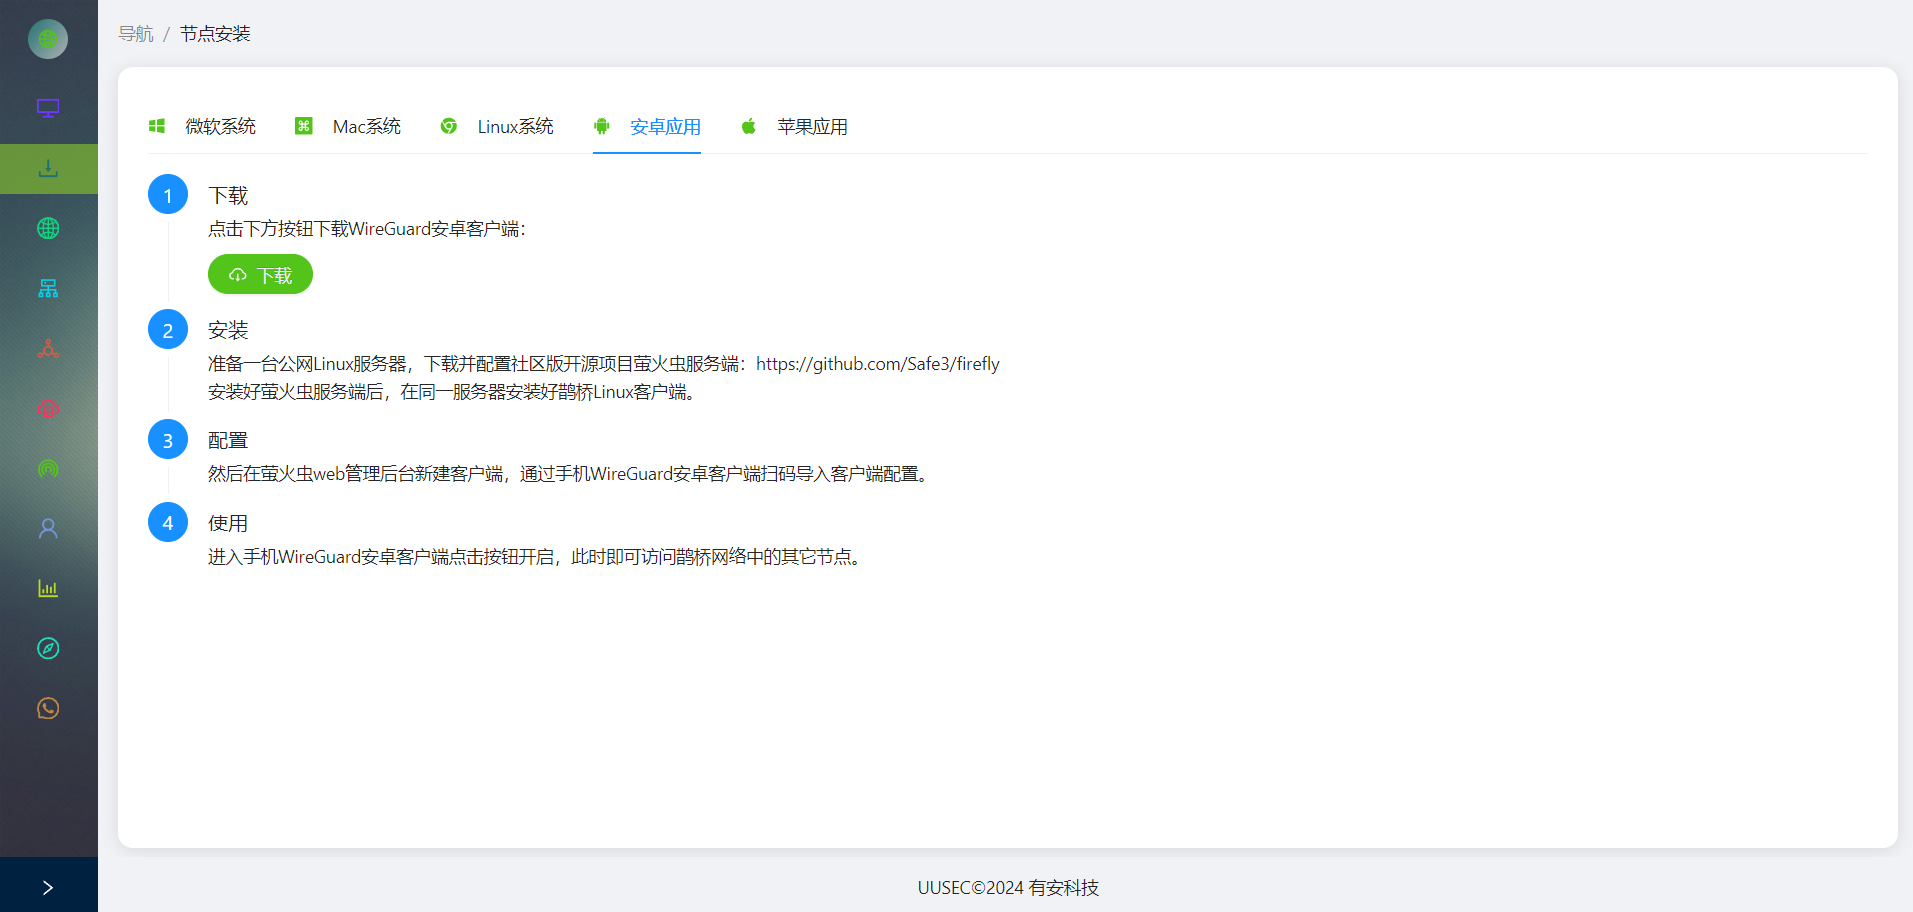This screenshot has height=912, width=1913.
Task: Open the orange phone chat icon
Action: coord(48,708)
